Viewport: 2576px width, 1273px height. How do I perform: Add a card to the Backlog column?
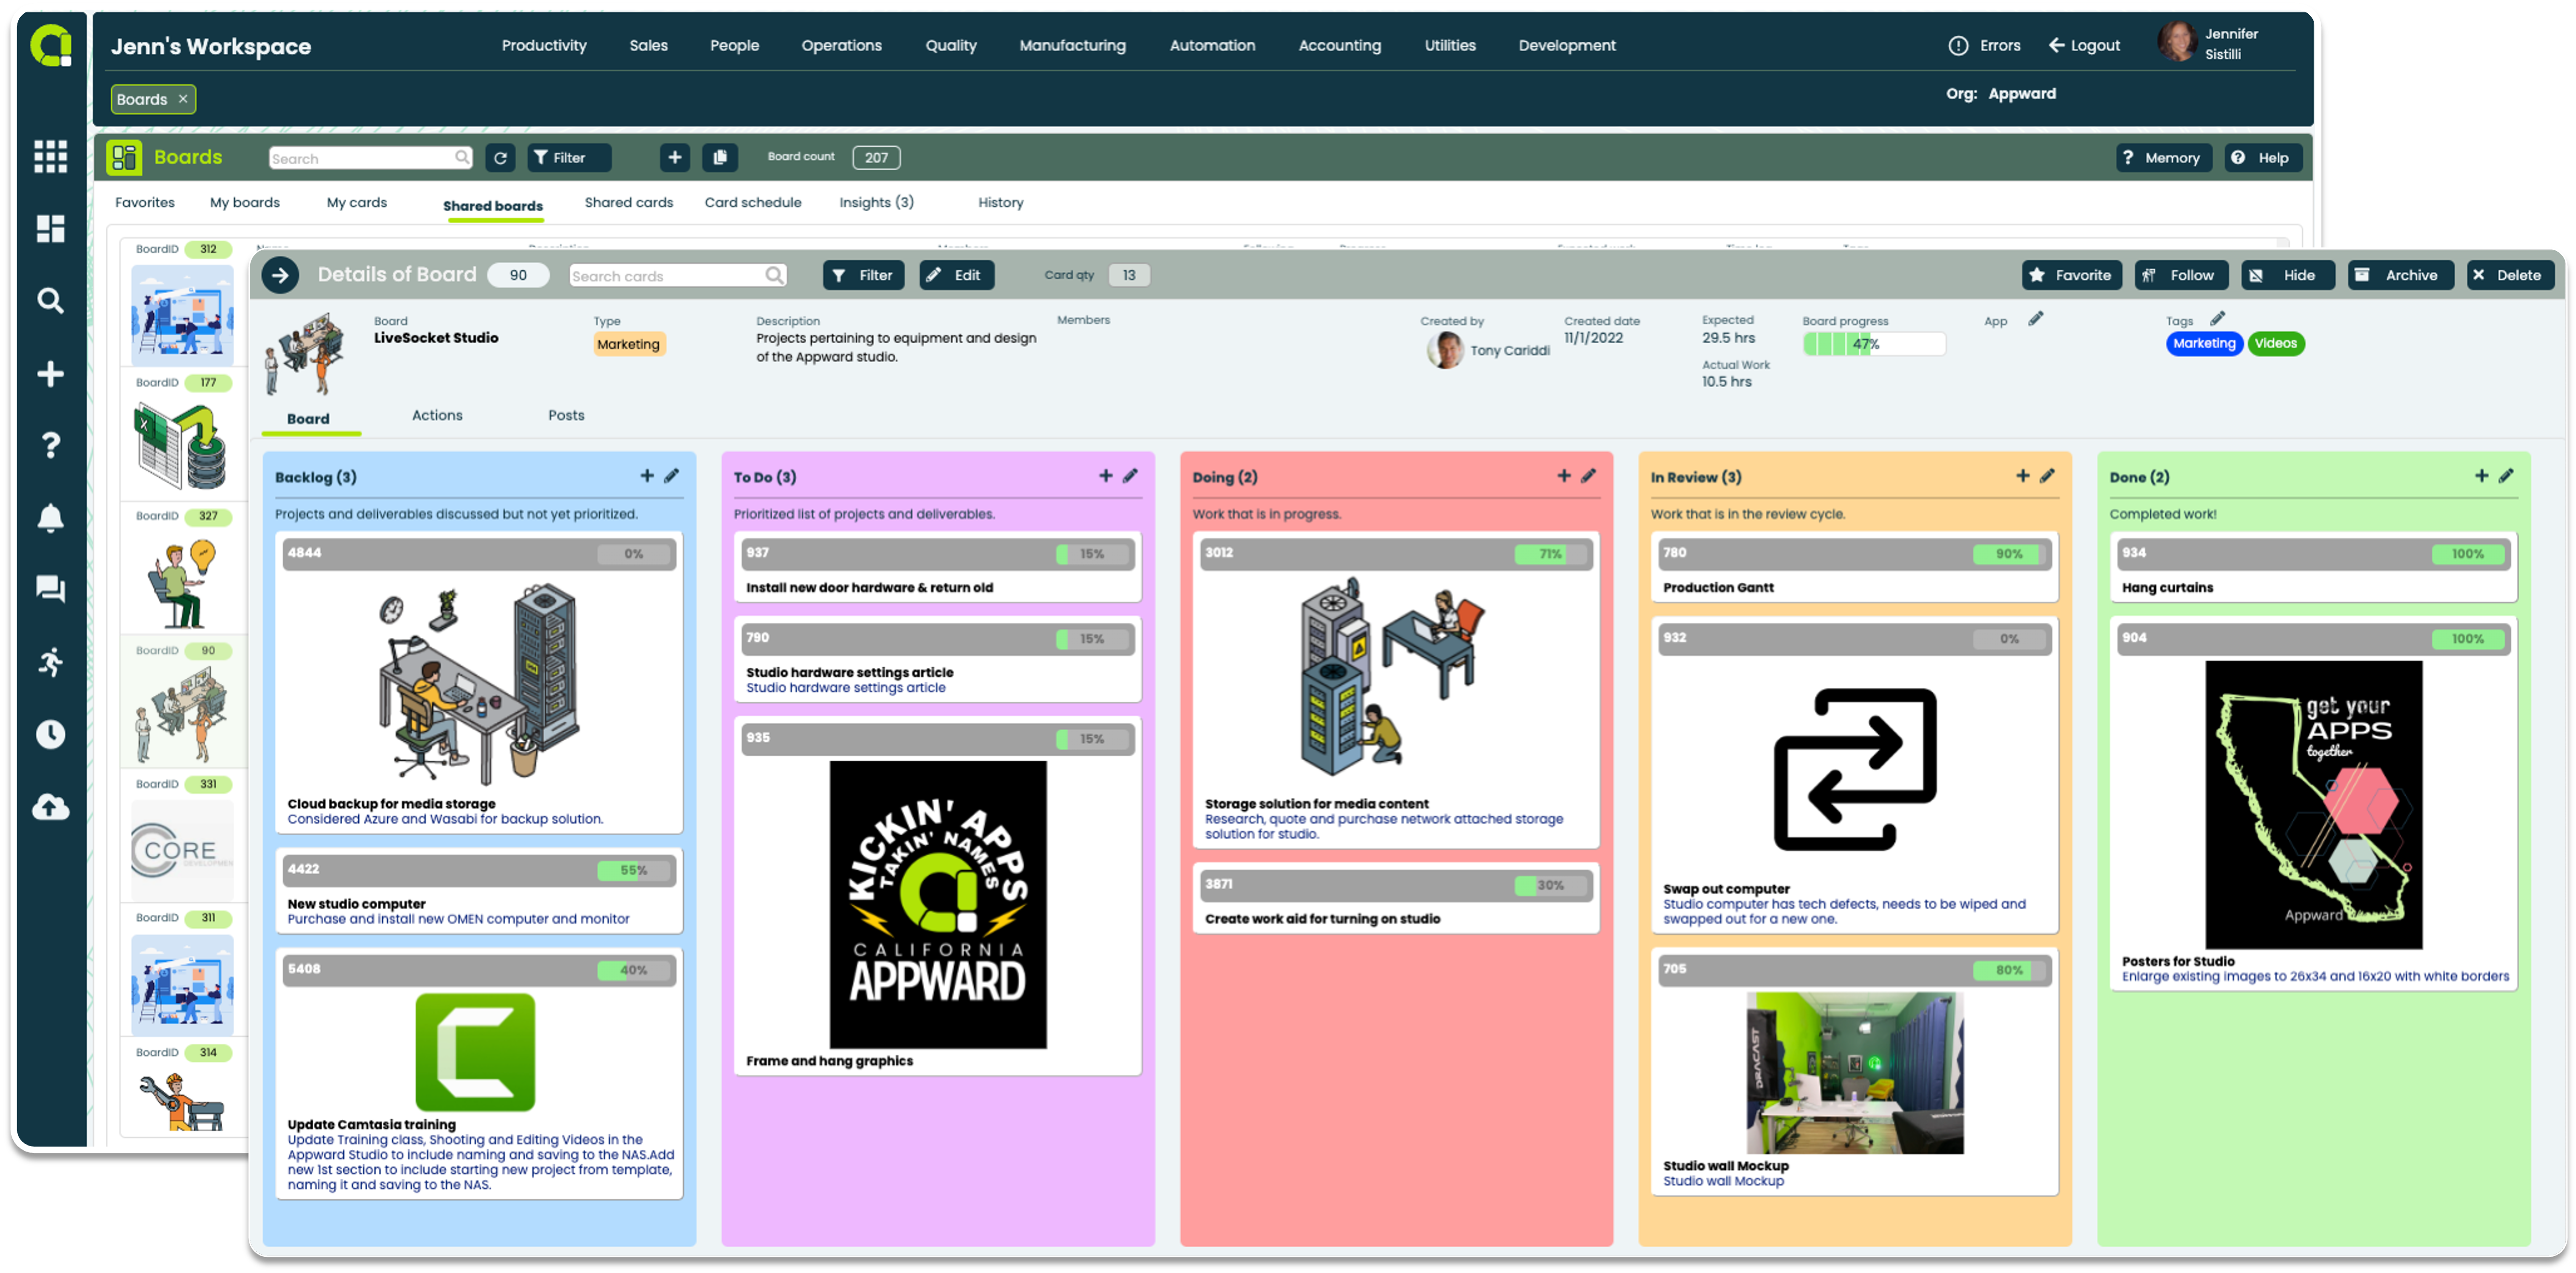647,476
